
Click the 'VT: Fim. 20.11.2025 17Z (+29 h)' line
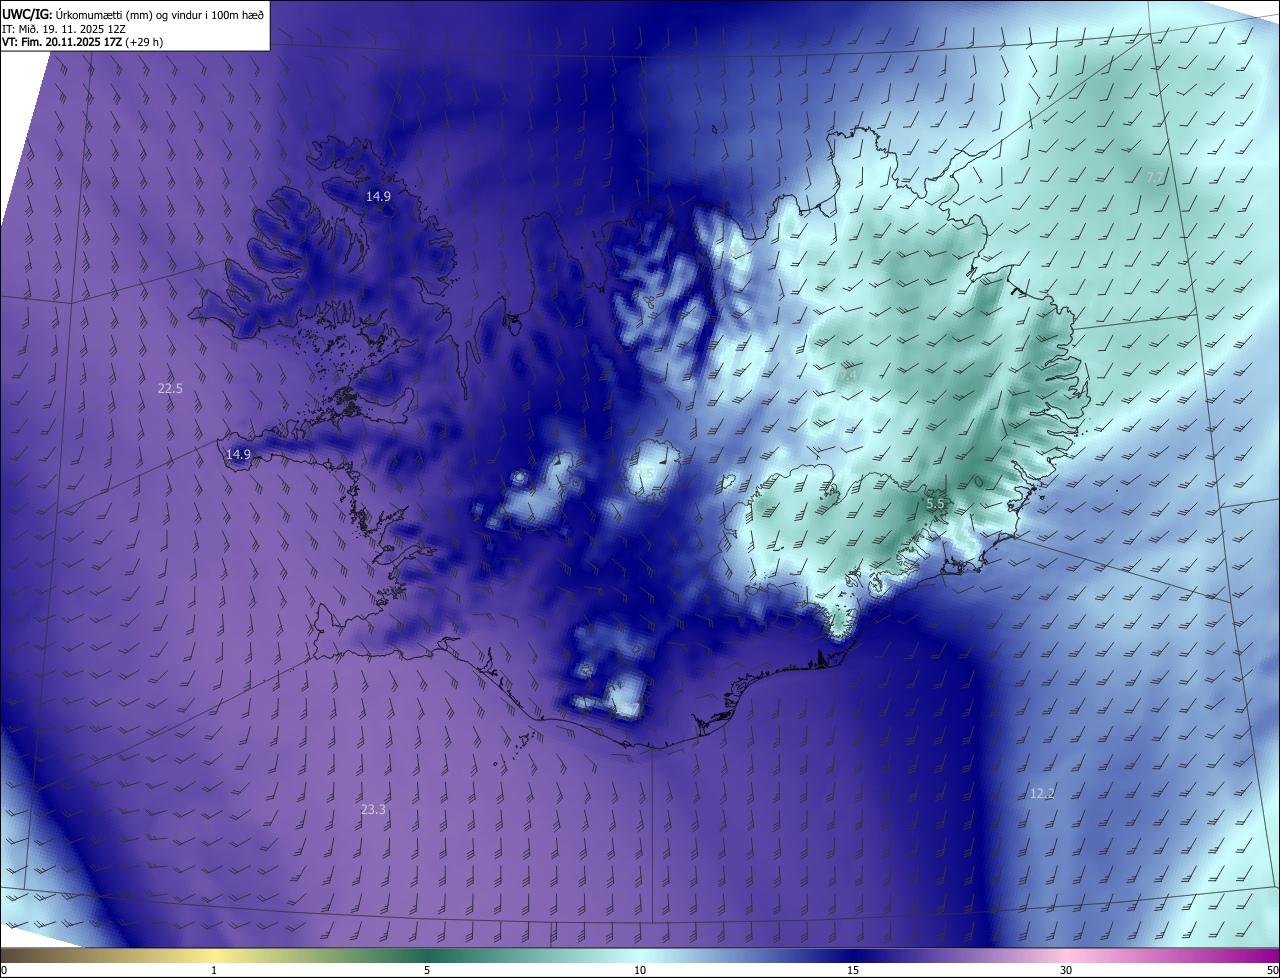pyautogui.click(x=82, y=43)
